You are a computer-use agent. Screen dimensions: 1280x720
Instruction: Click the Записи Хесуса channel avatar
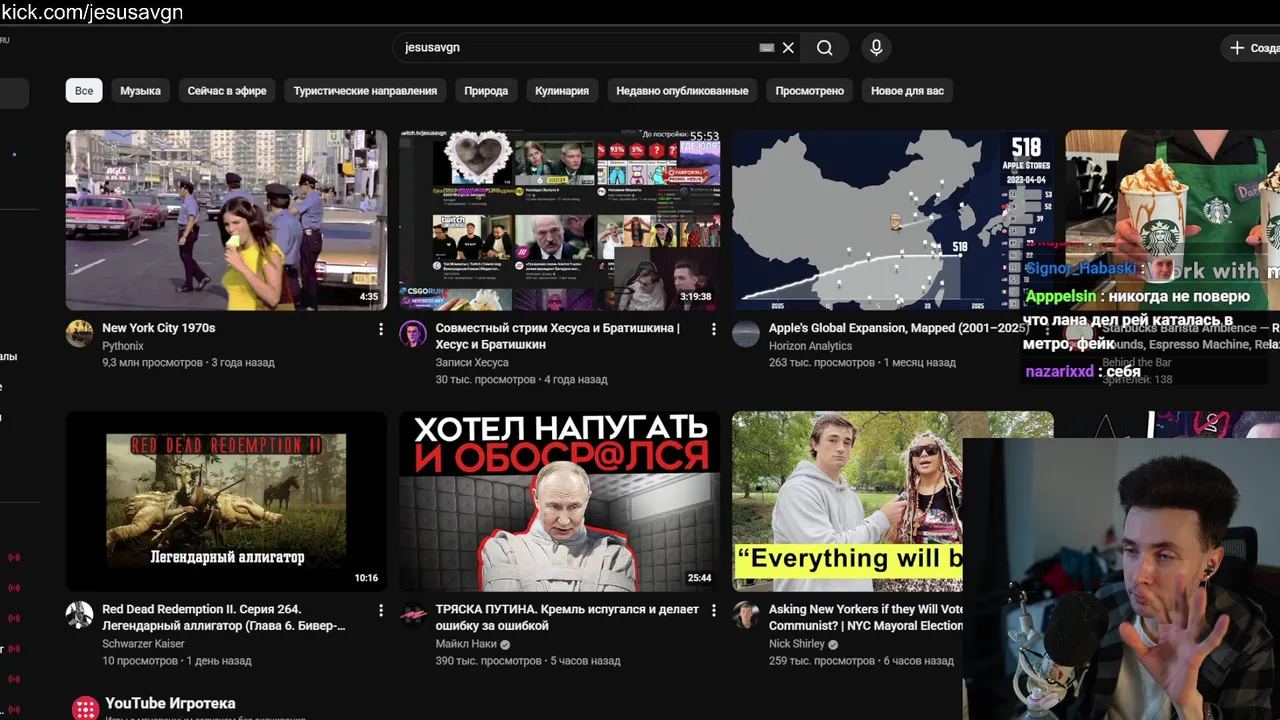point(413,334)
